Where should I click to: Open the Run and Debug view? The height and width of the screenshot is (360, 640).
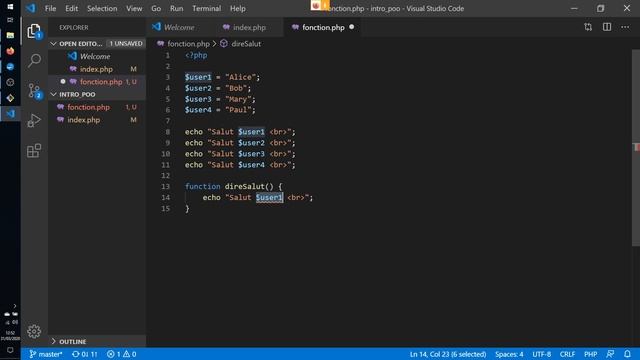[x=34, y=120]
